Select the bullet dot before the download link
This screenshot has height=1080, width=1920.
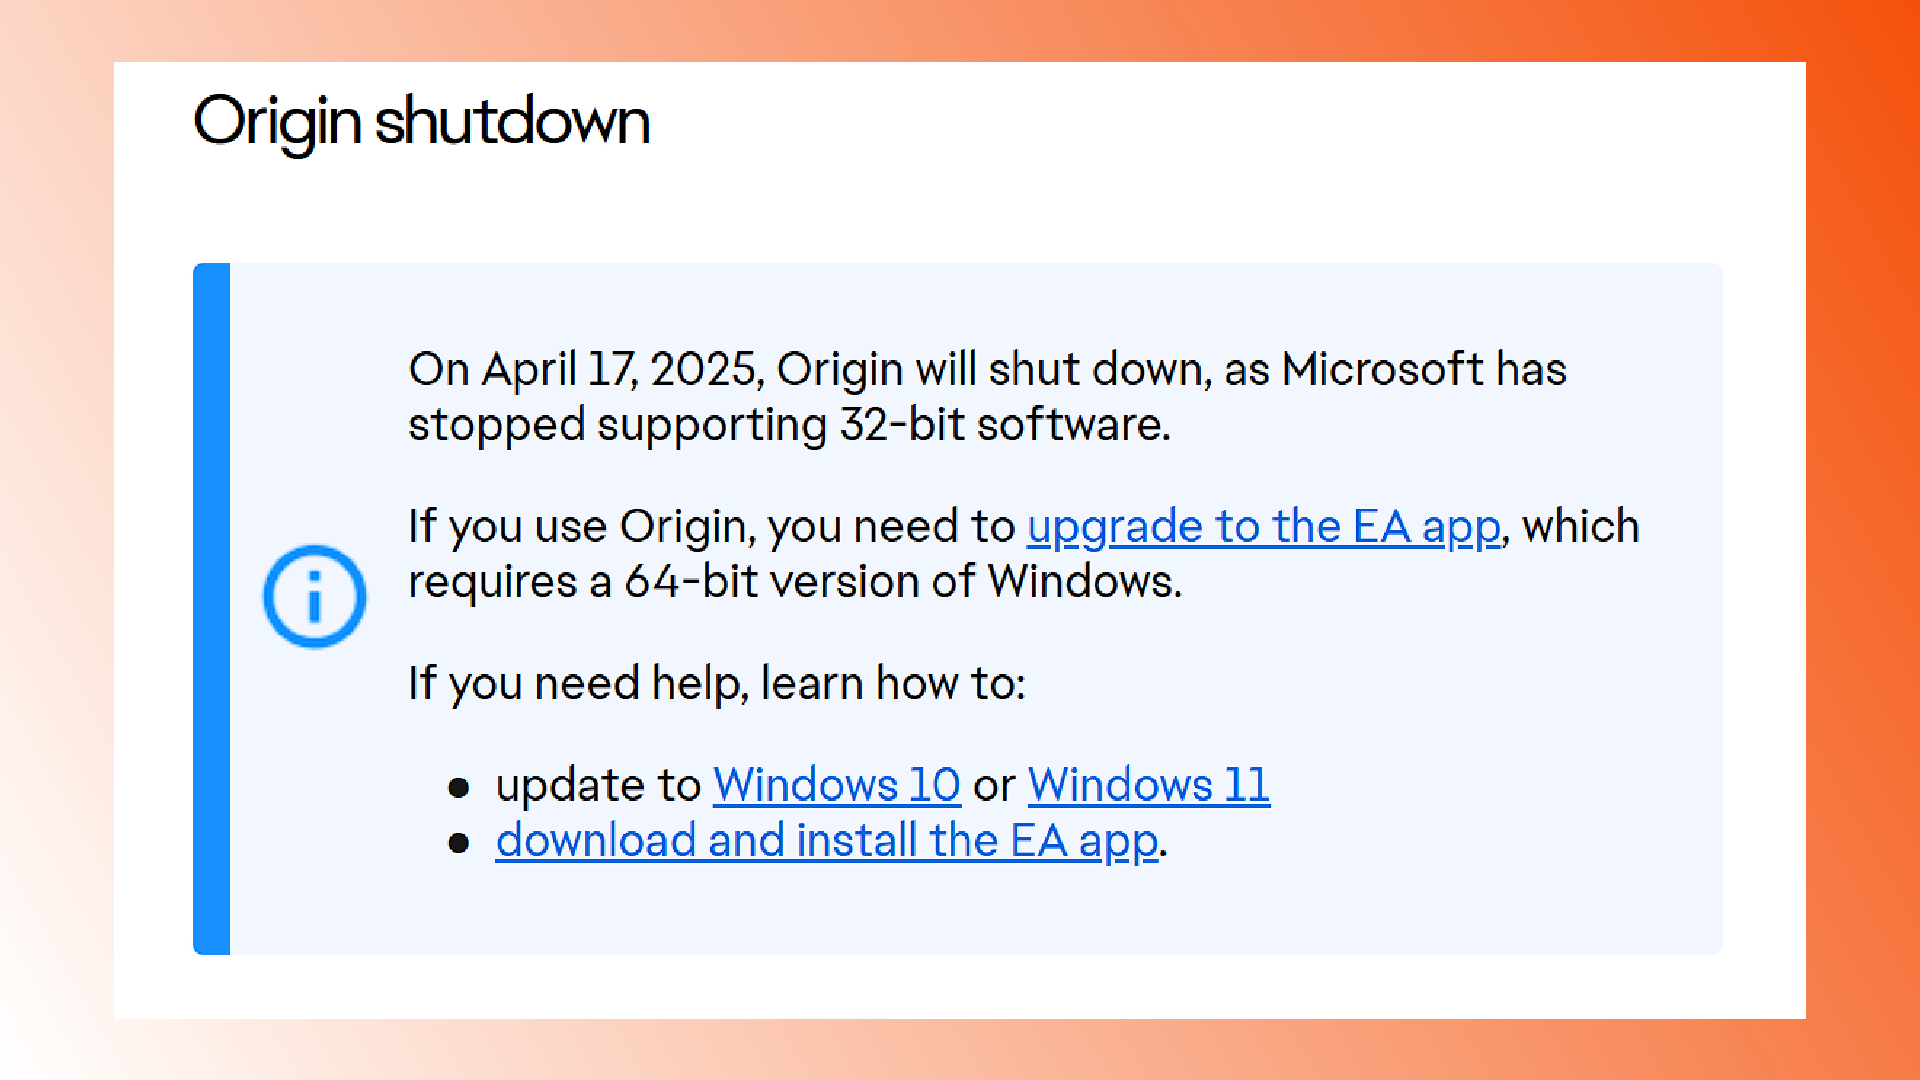[459, 844]
